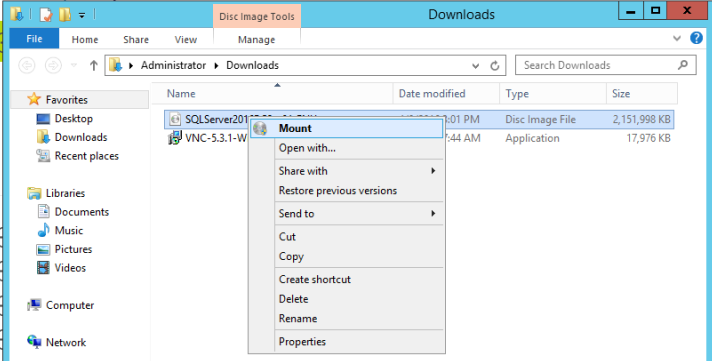Click the VNC installer file icon

pyautogui.click(x=175, y=138)
